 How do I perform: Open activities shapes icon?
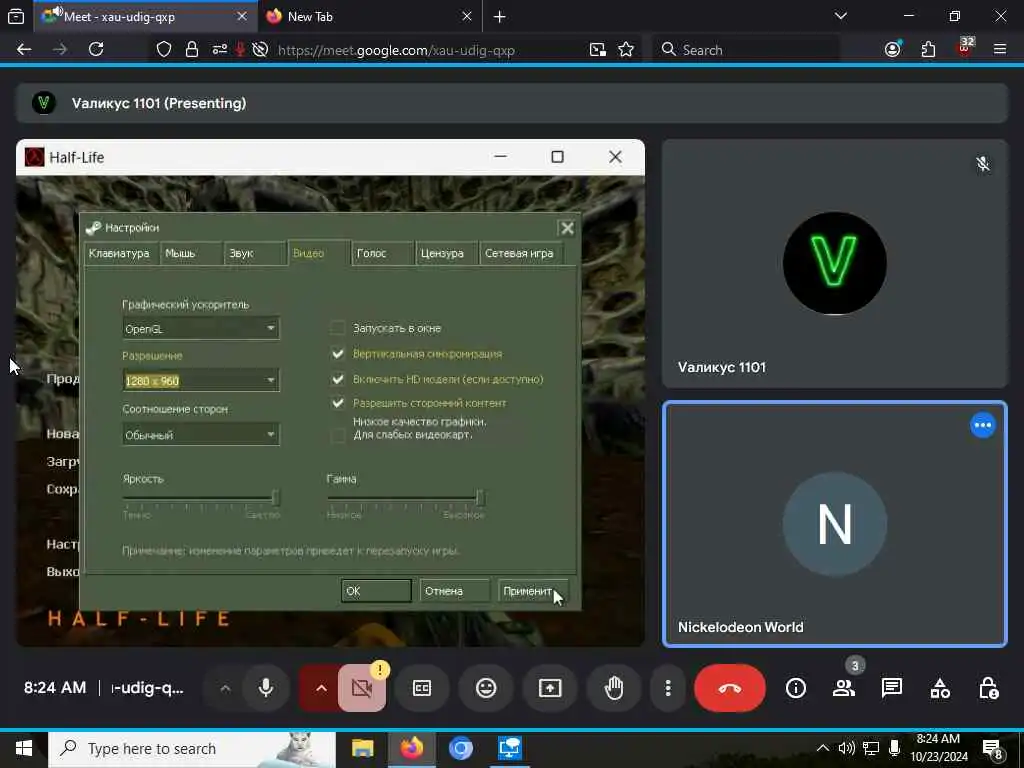tap(940, 688)
